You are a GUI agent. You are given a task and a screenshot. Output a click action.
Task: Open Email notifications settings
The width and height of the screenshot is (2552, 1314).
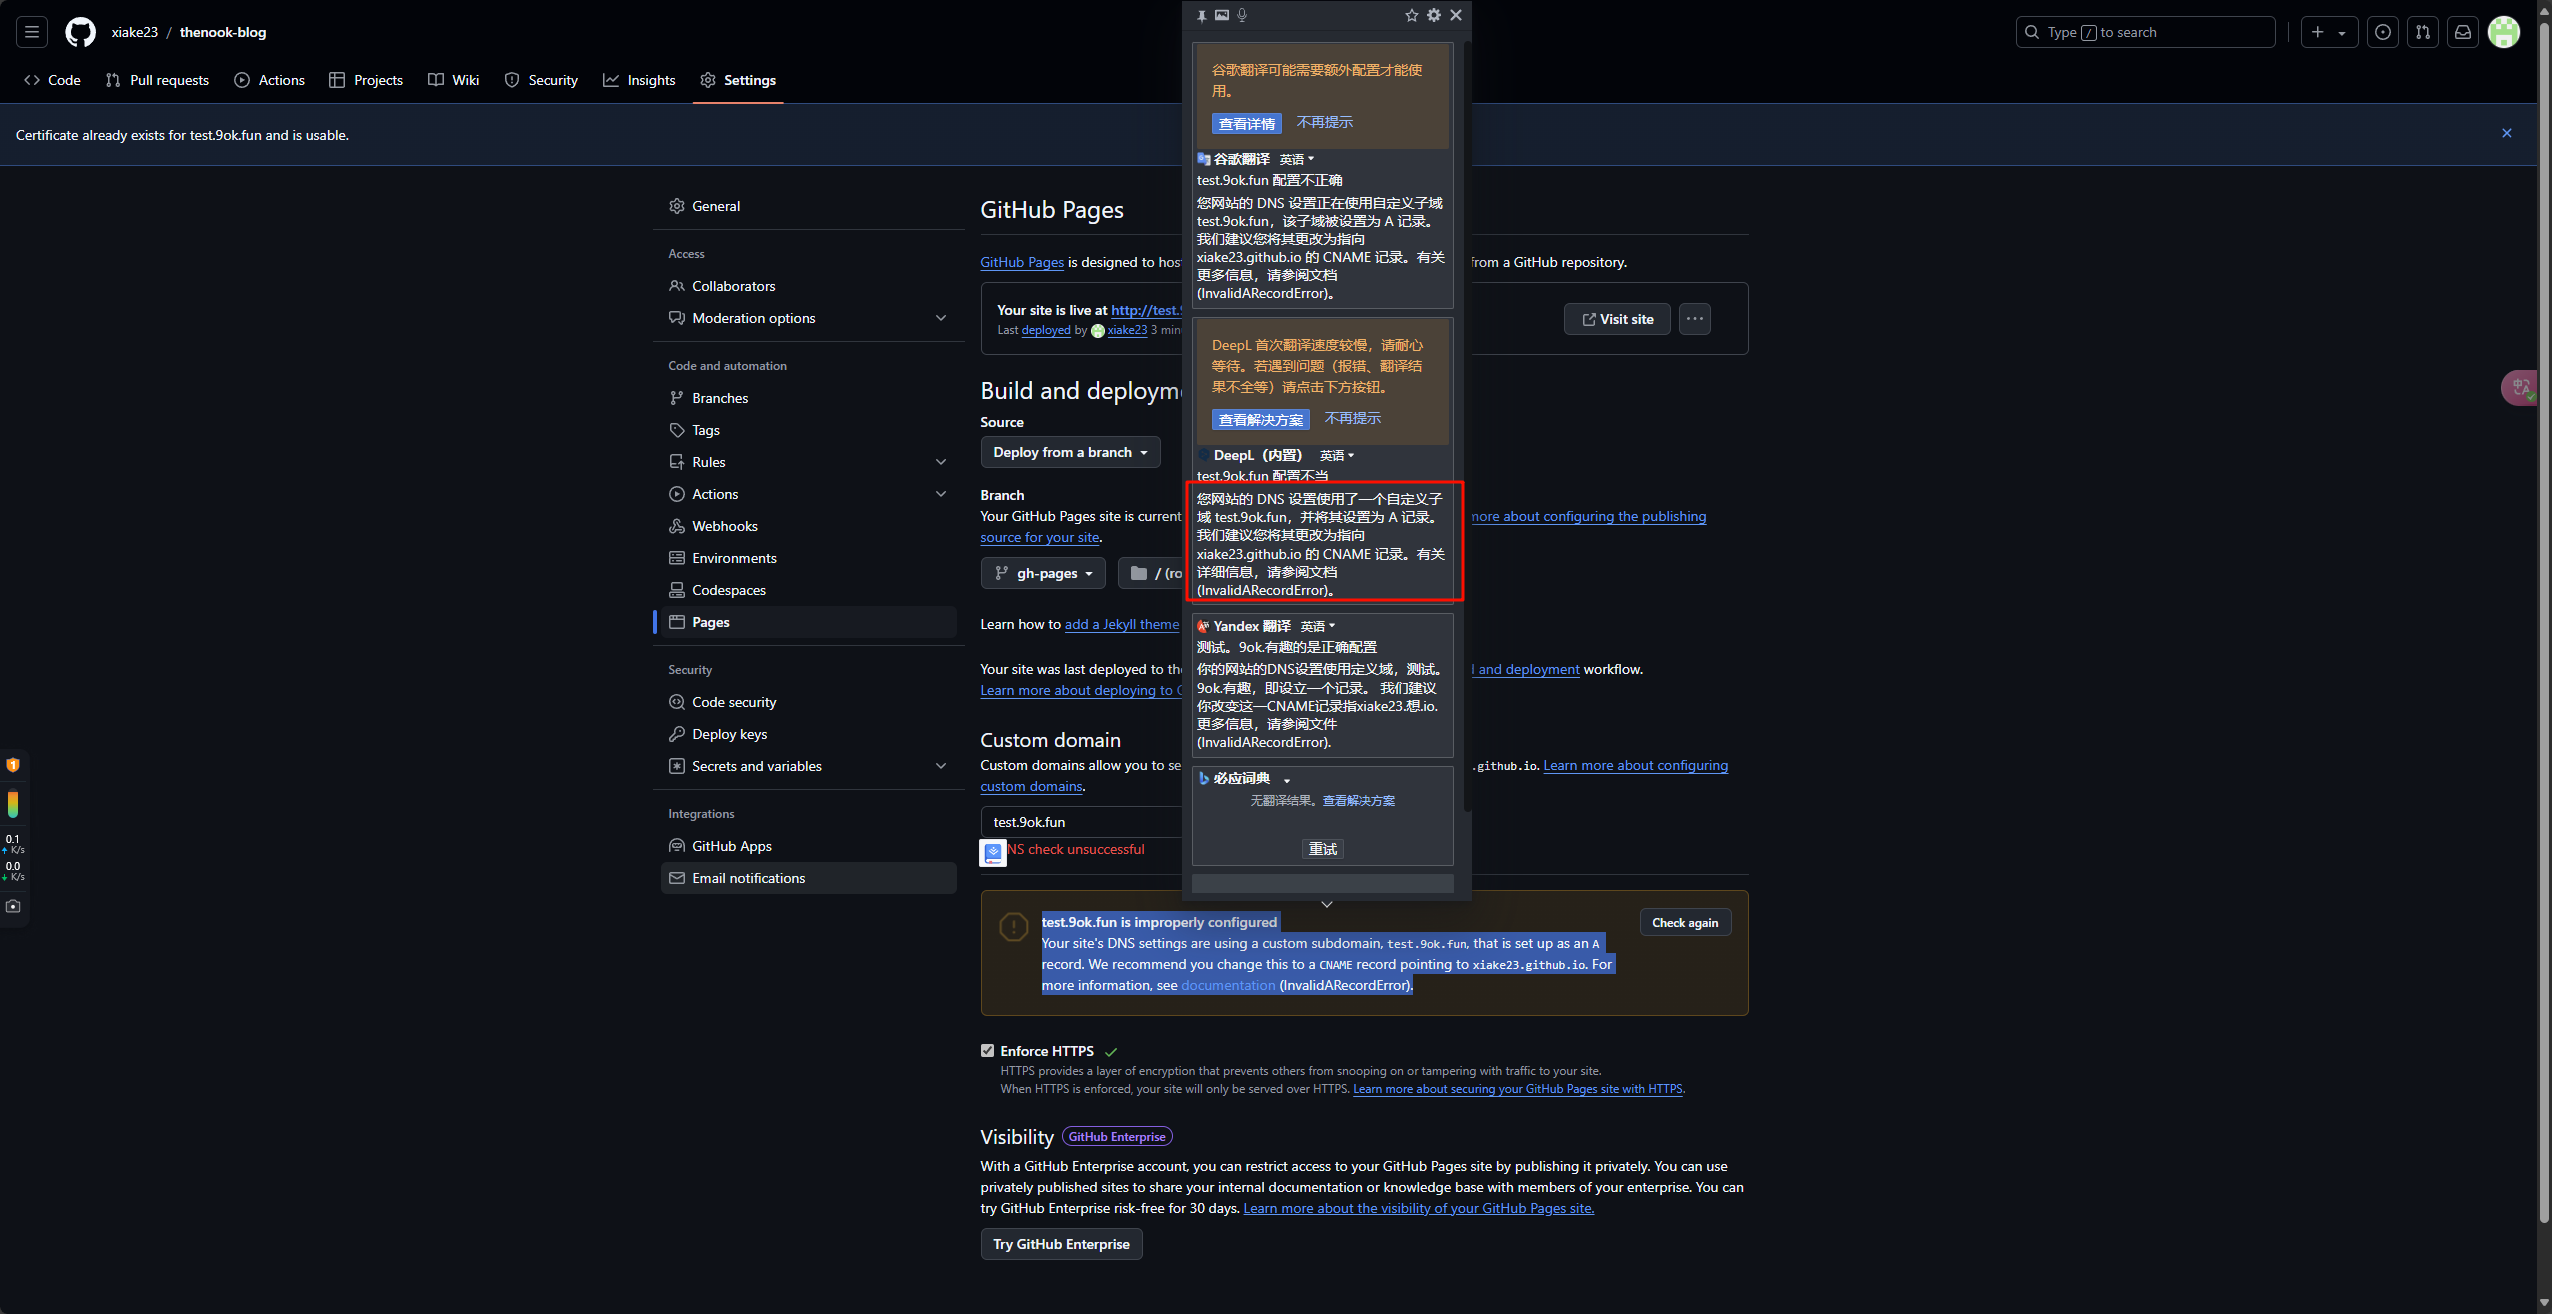point(808,878)
